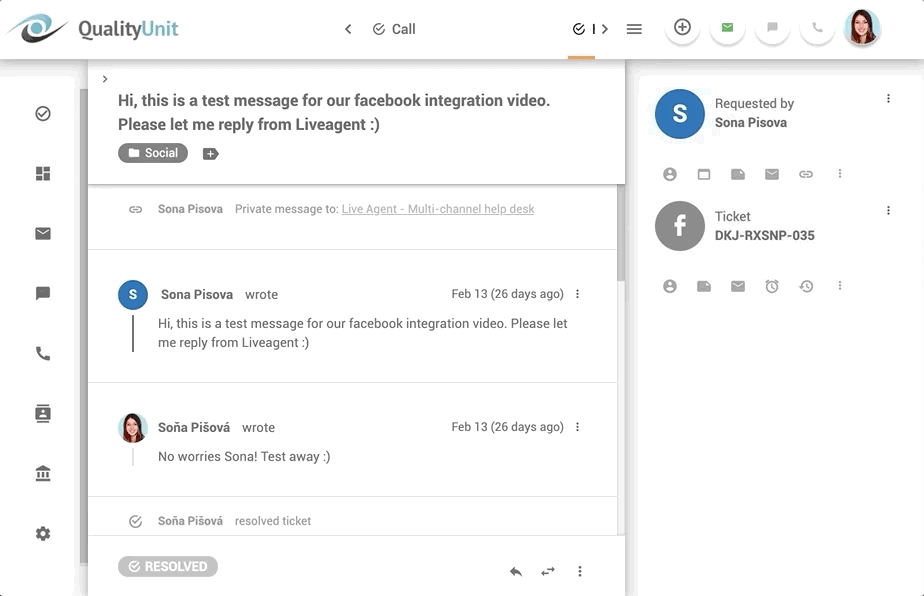Select the Dashboard grid icon in sidebar
The height and width of the screenshot is (596, 924).
click(x=42, y=173)
